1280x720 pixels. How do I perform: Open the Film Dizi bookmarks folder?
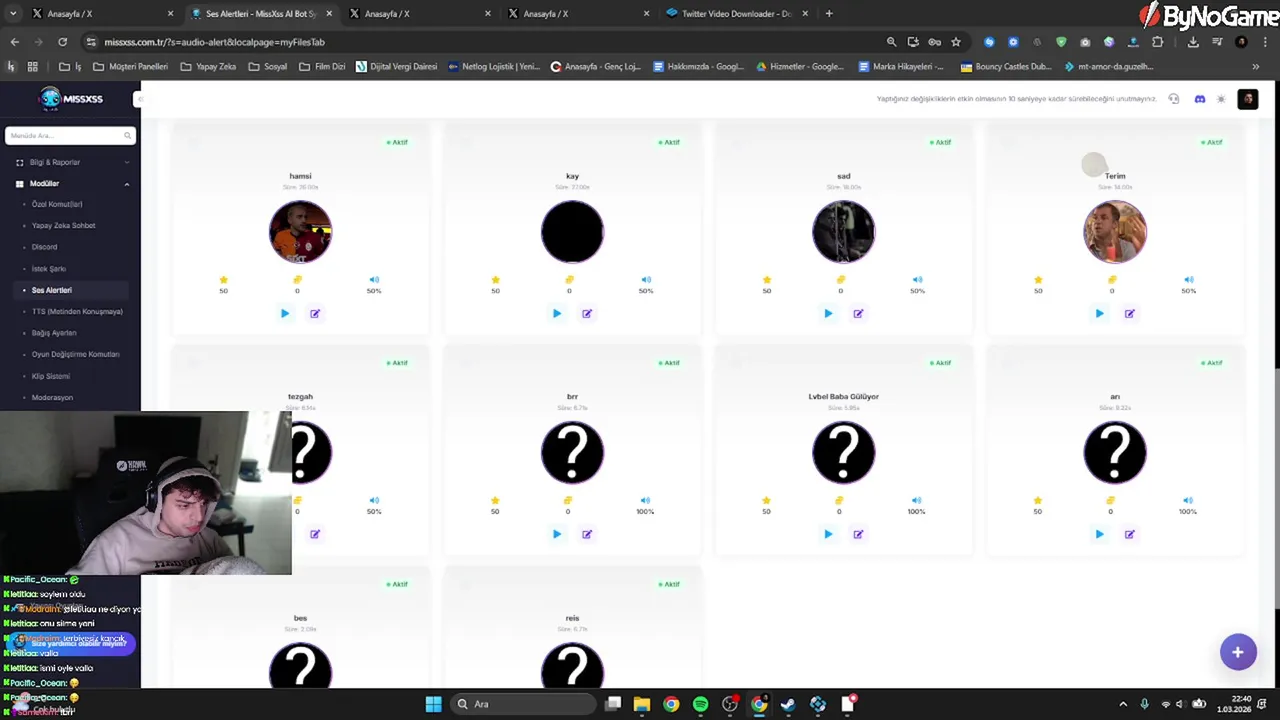pos(322,67)
